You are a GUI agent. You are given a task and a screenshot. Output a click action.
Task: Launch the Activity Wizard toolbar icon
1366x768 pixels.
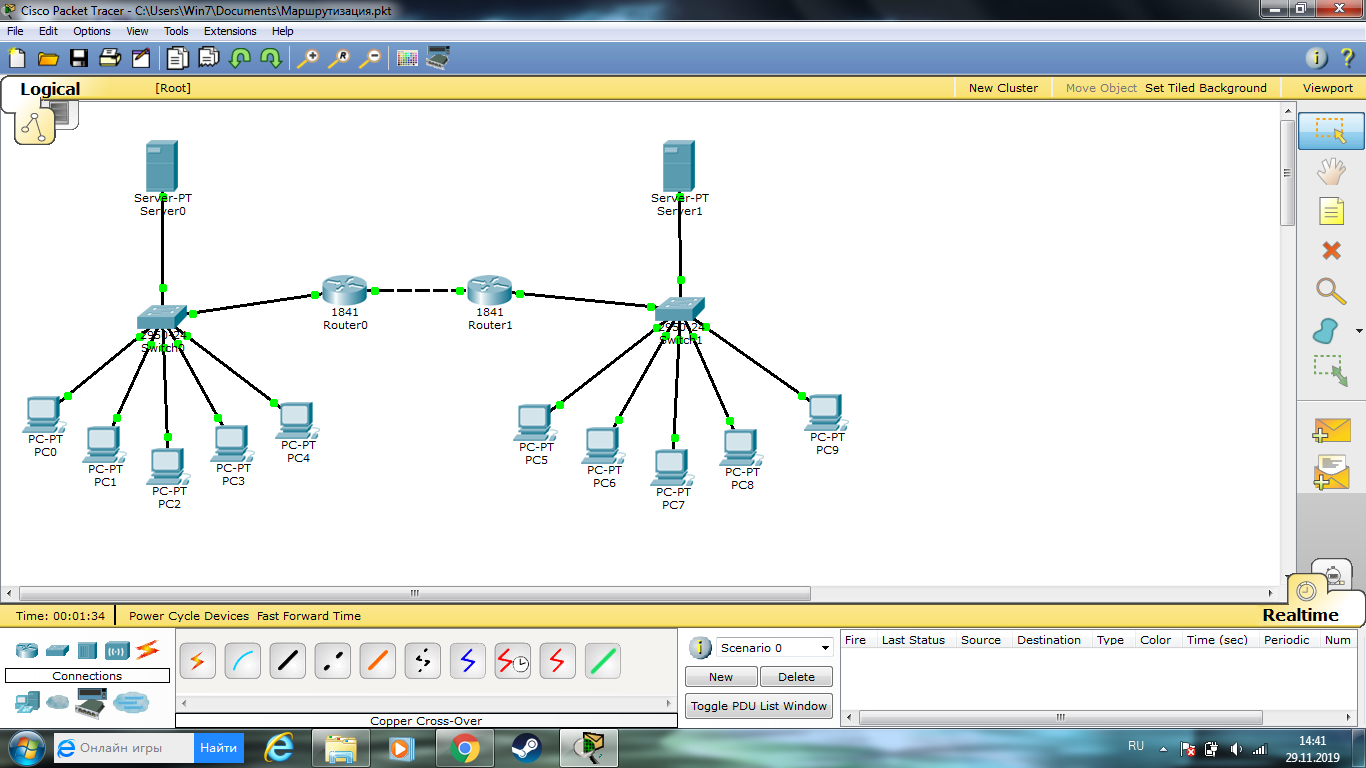[x=140, y=58]
